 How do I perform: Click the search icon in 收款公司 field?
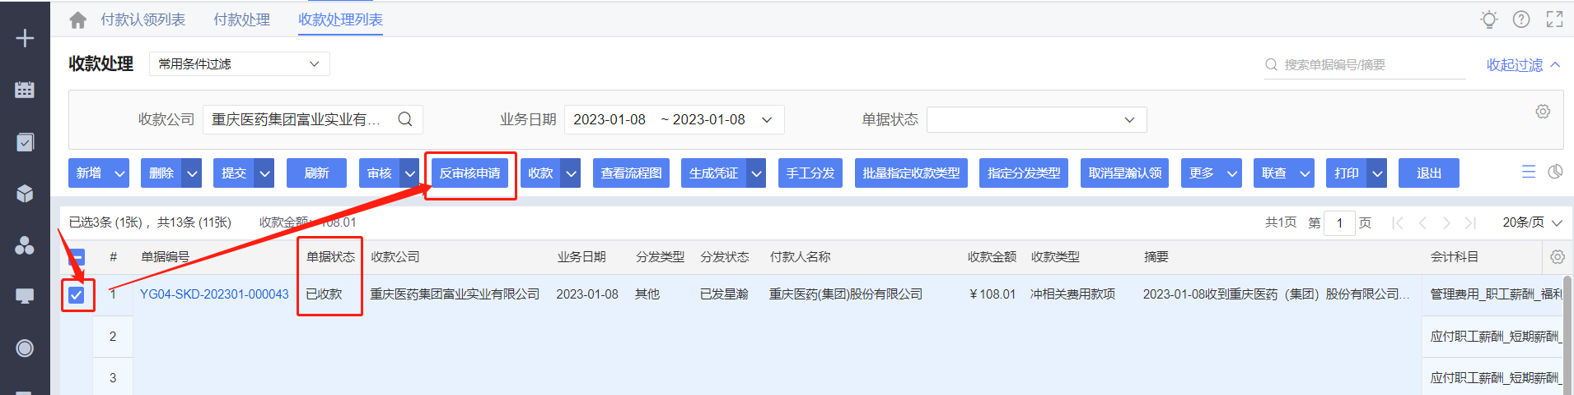pyautogui.click(x=405, y=119)
